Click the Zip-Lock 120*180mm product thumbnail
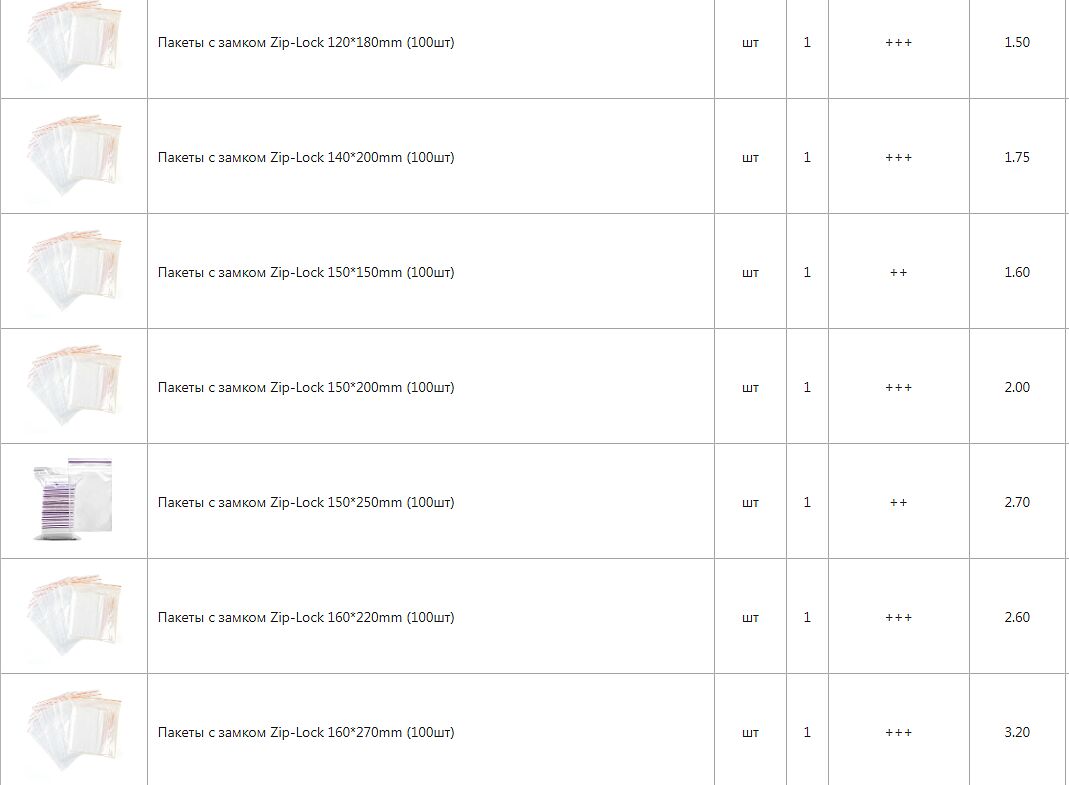 click(x=74, y=43)
